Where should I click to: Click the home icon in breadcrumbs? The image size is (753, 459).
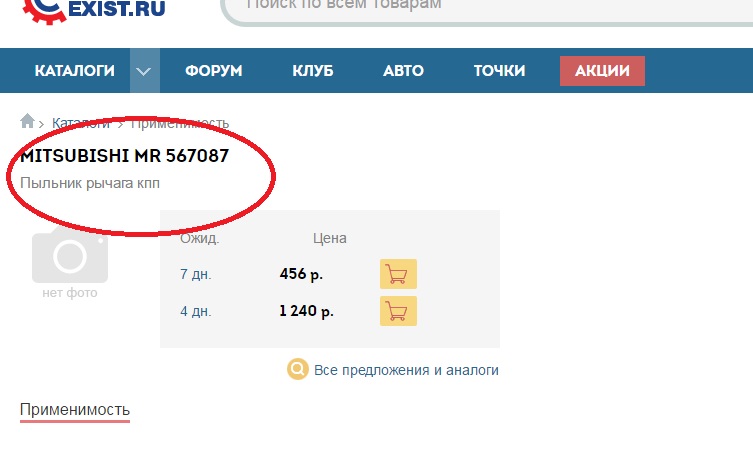(x=27, y=121)
